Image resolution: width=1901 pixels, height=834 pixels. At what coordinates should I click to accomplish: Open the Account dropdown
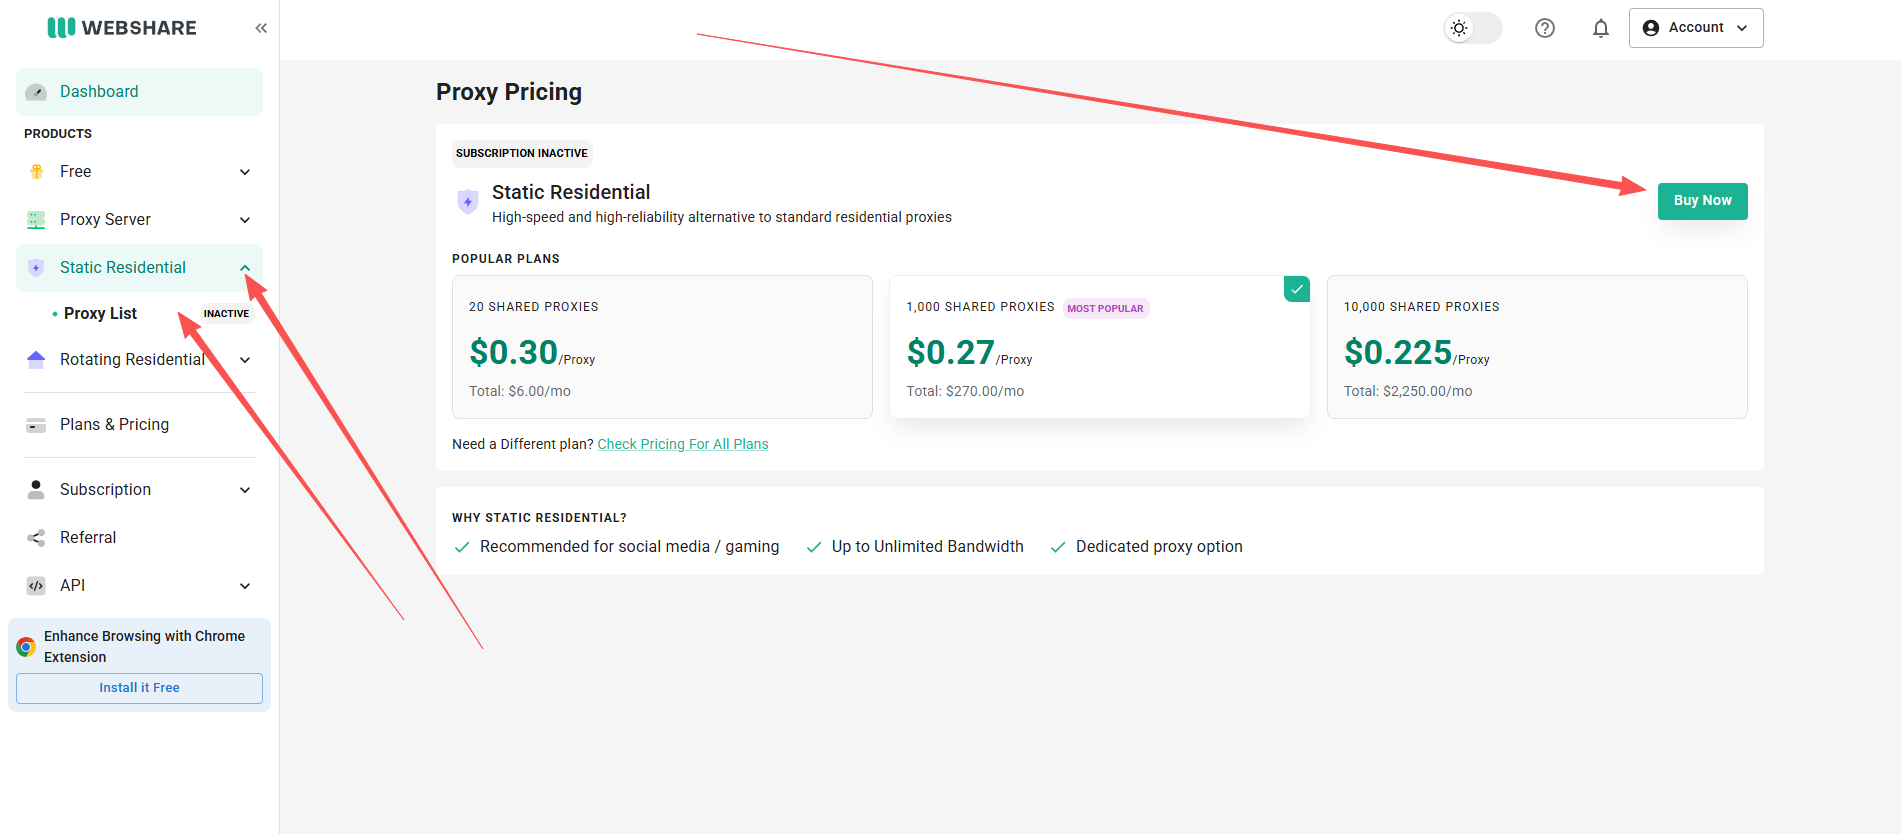pyautogui.click(x=1696, y=28)
